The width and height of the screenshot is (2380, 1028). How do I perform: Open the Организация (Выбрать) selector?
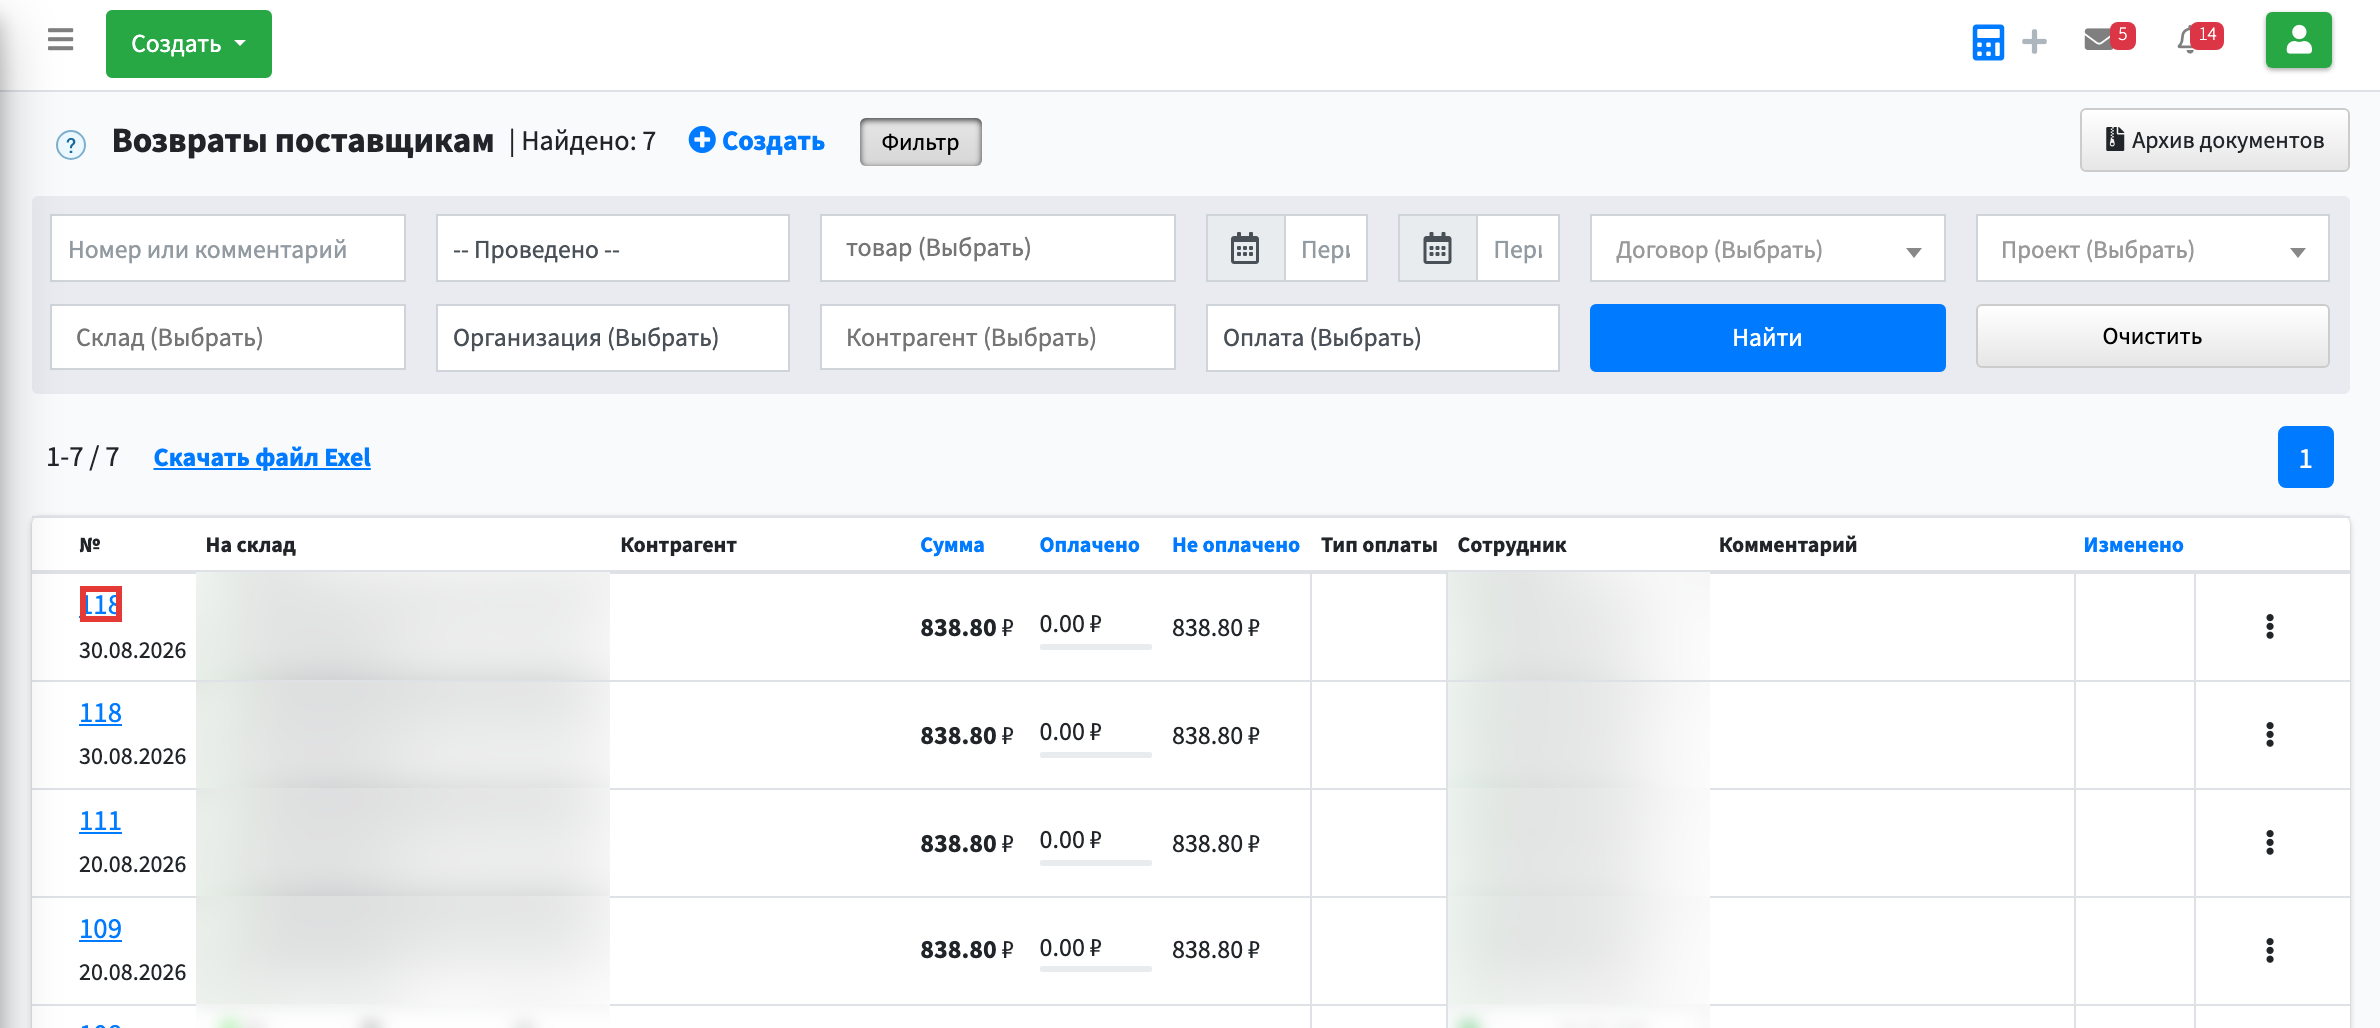tap(613, 338)
